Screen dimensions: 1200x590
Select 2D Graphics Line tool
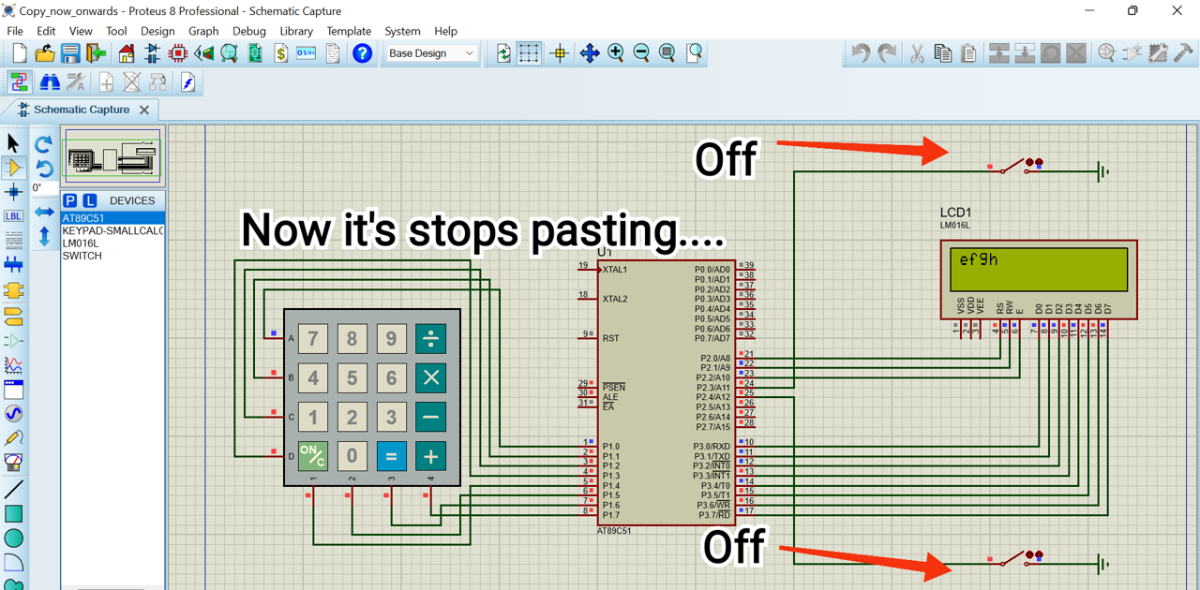click(13, 490)
